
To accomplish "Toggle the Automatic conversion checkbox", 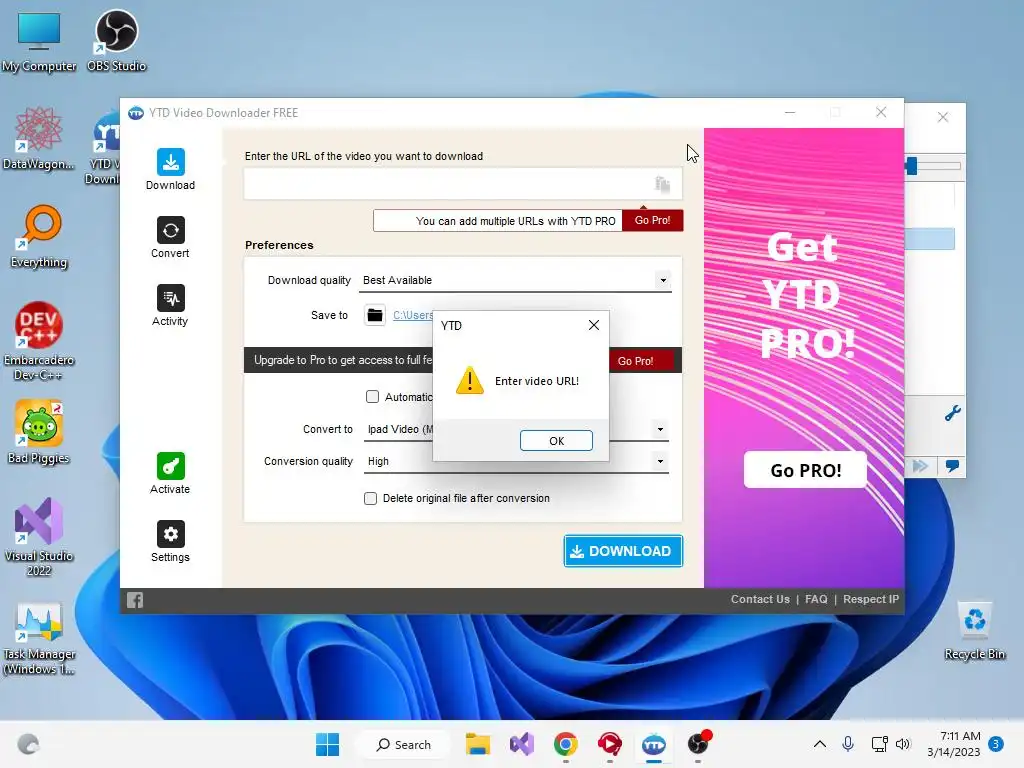I will (372, 397).
